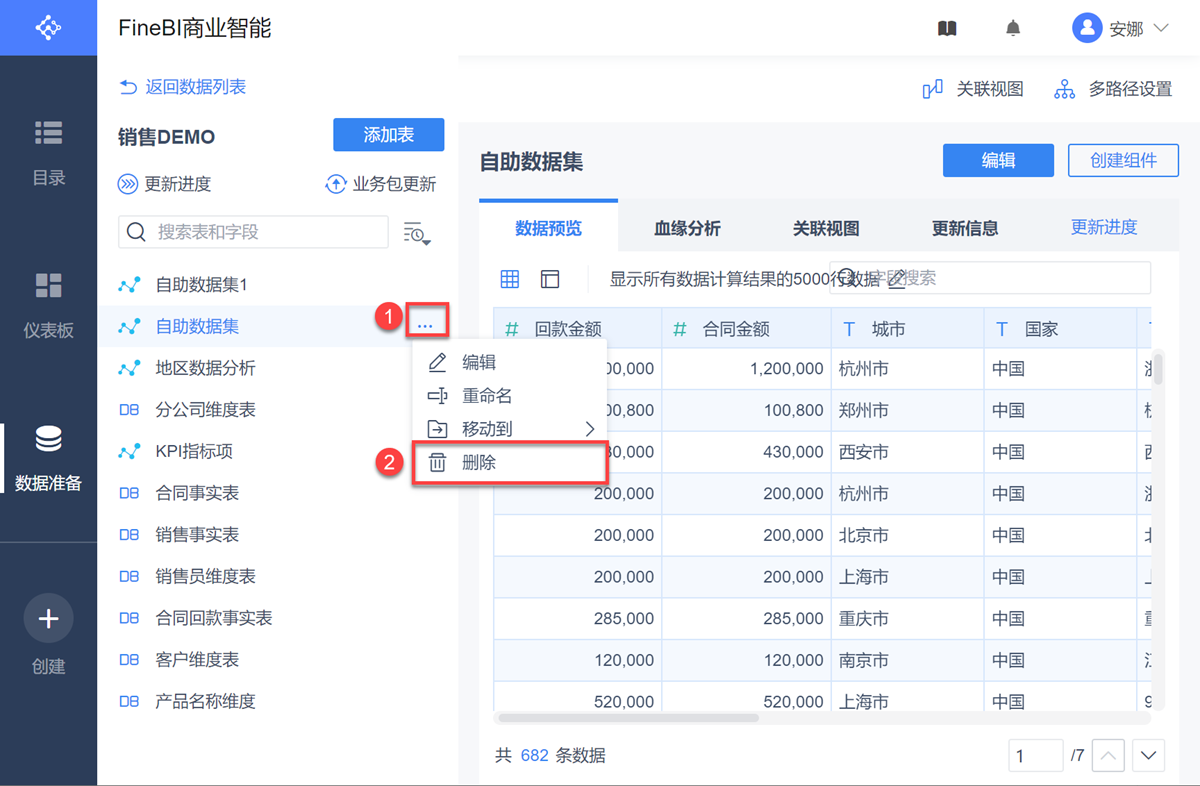Open notifications bell icon
Screen dimensions: 1200x786
[x=1013, y=29]
